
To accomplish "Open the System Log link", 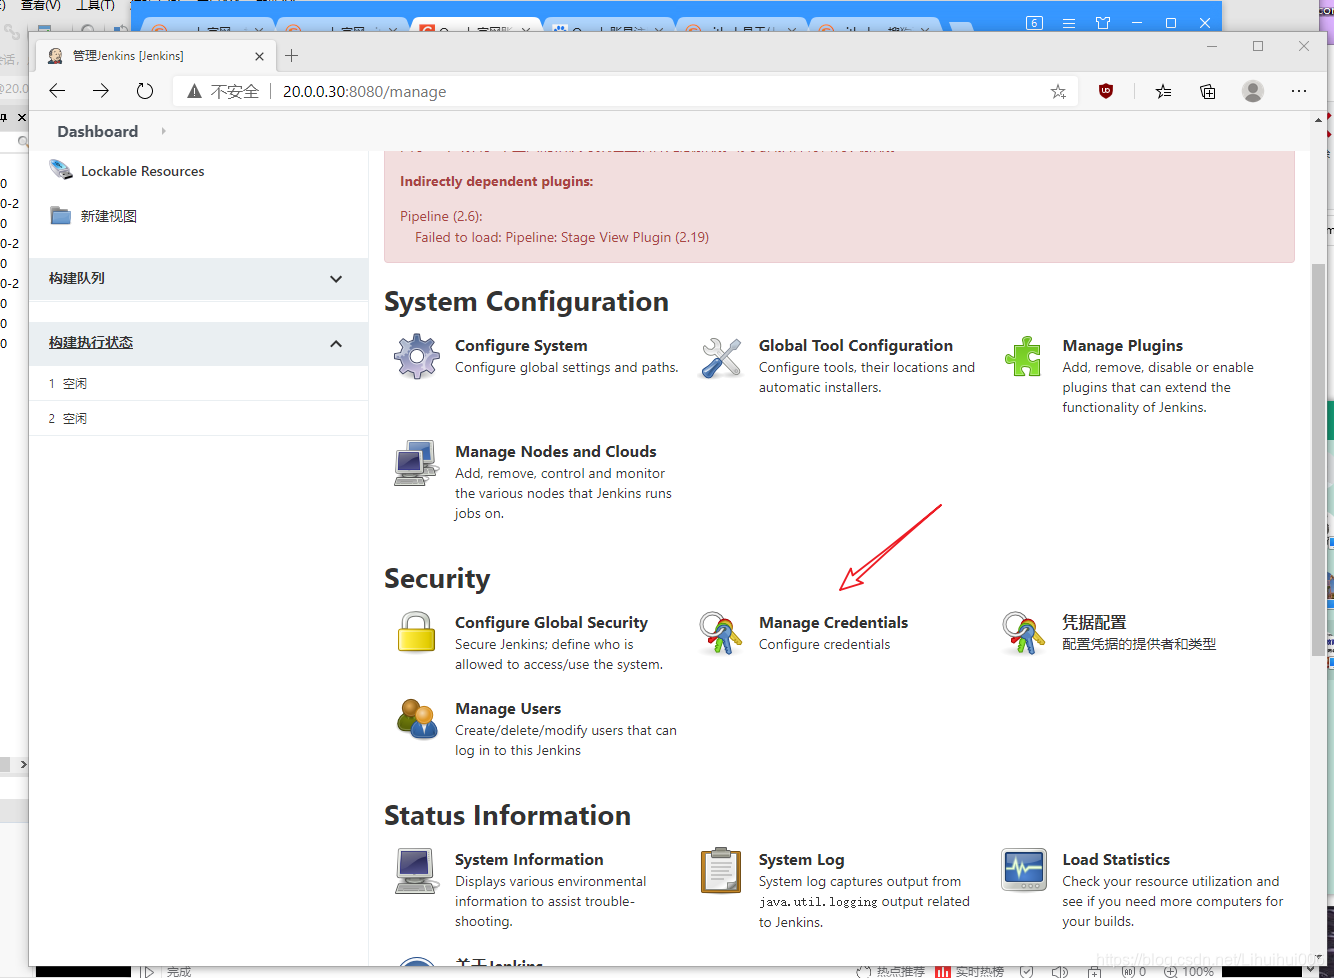I will click(x=801, y=860).
